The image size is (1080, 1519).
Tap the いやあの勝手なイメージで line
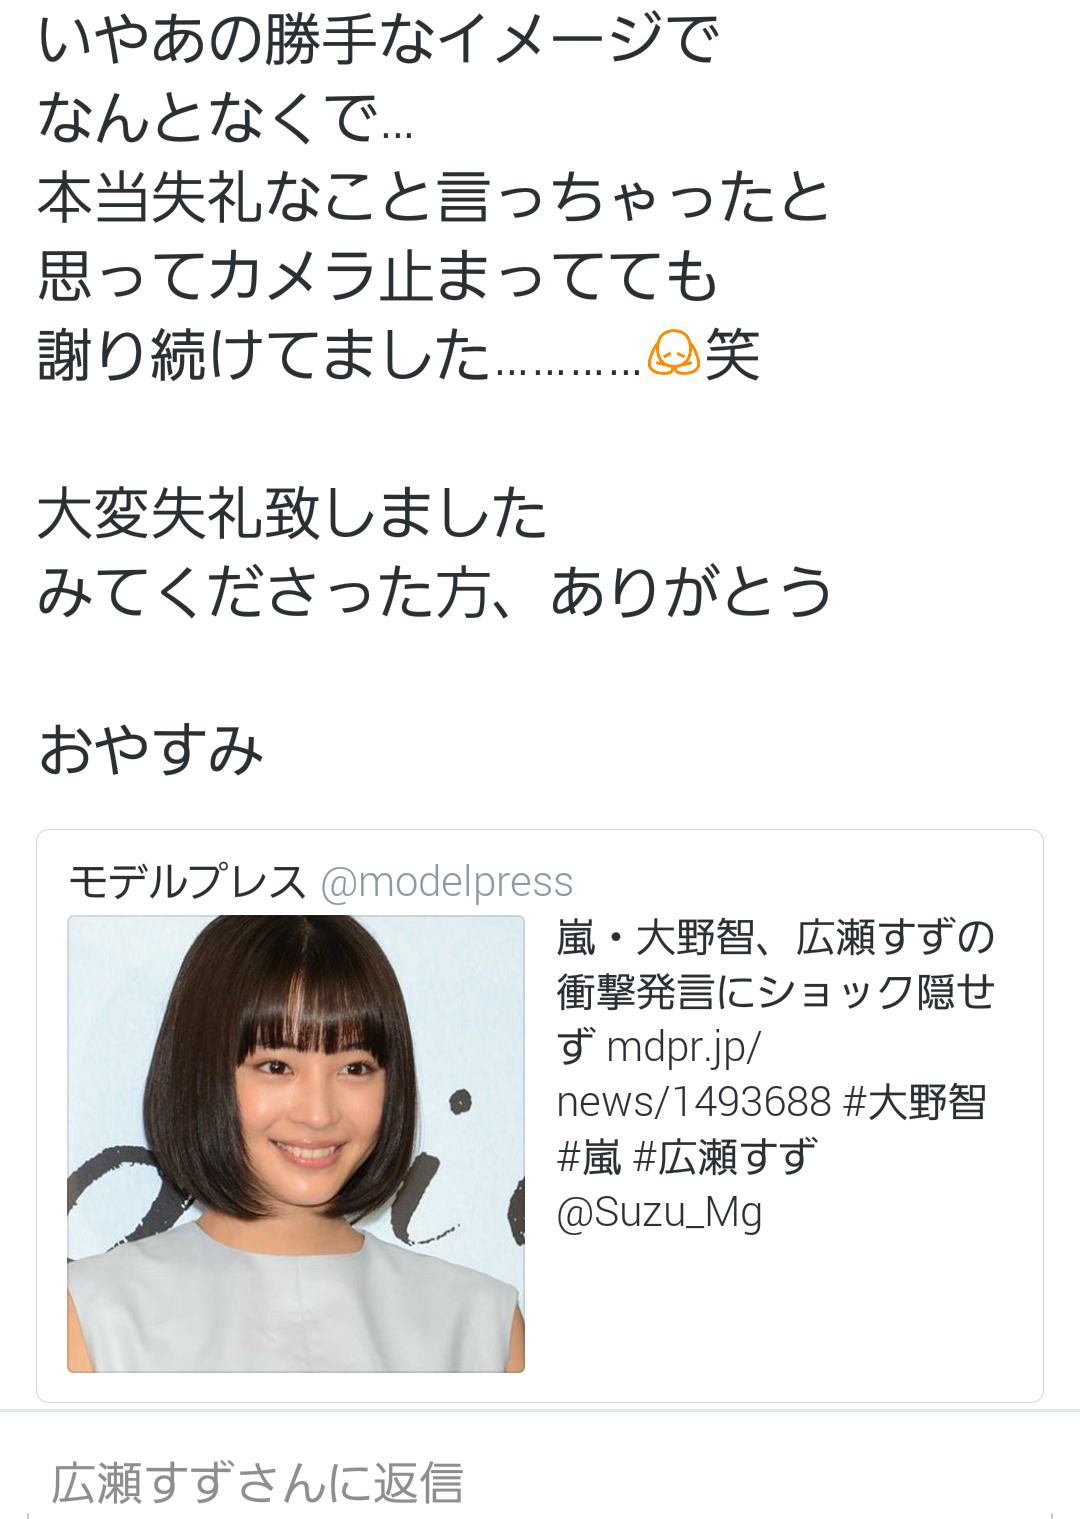pyautogui.click(x=378, y=38)
